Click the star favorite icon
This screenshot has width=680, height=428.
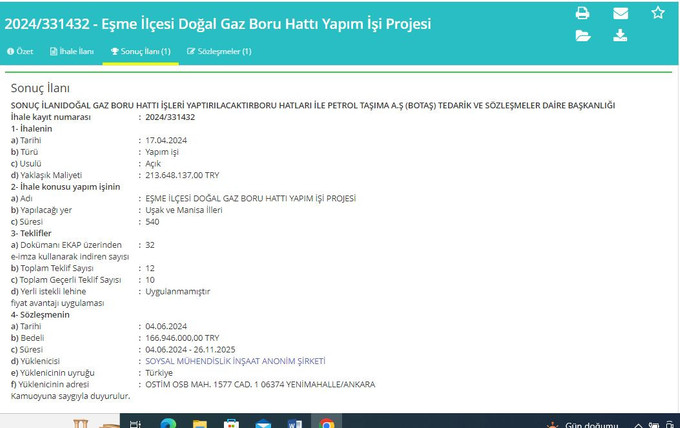pyautogui.click(x=658, y=13)
